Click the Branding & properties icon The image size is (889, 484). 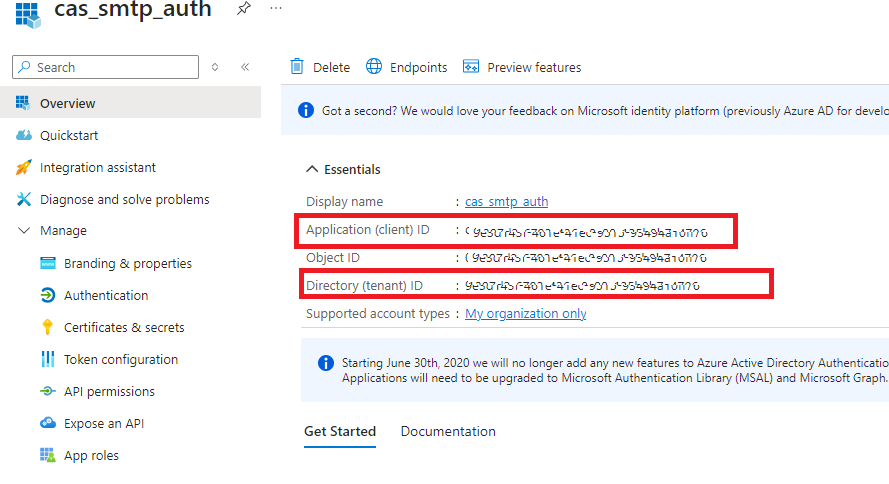coord(48,263)
